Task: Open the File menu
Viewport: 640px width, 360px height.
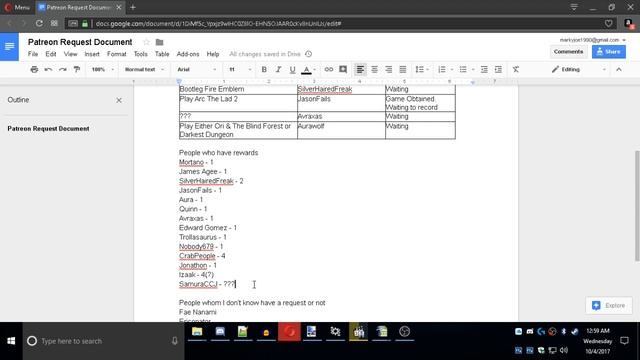Action: 33,54
